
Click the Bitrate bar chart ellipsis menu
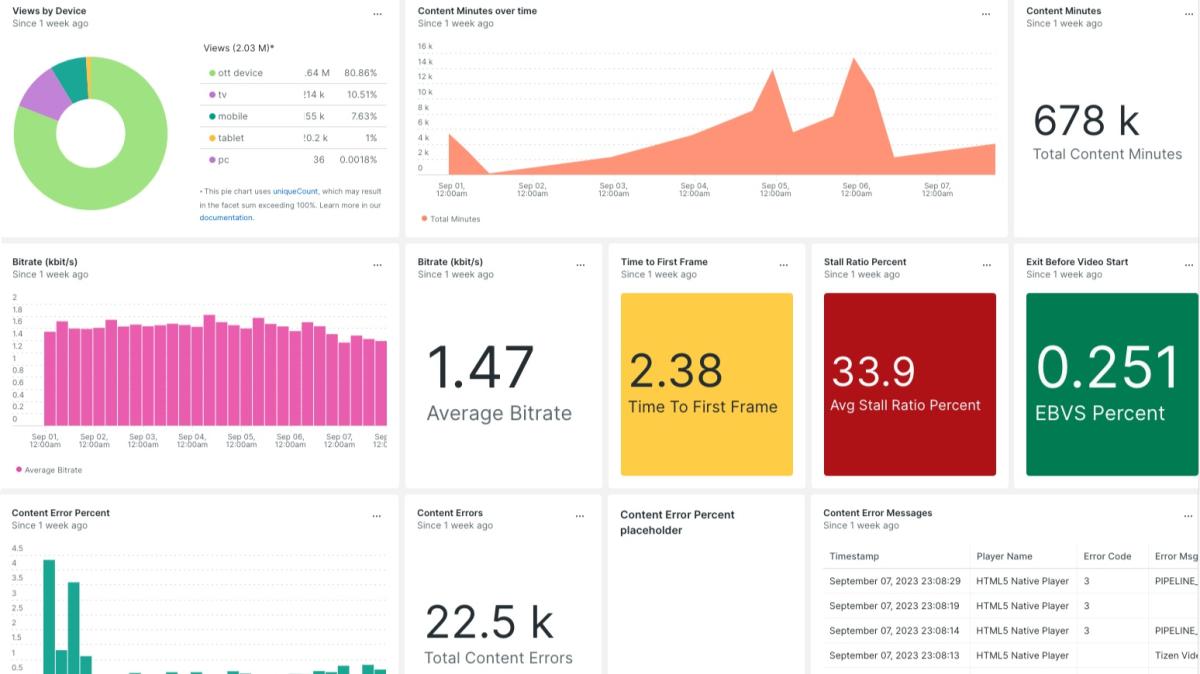tap(377, 265)
